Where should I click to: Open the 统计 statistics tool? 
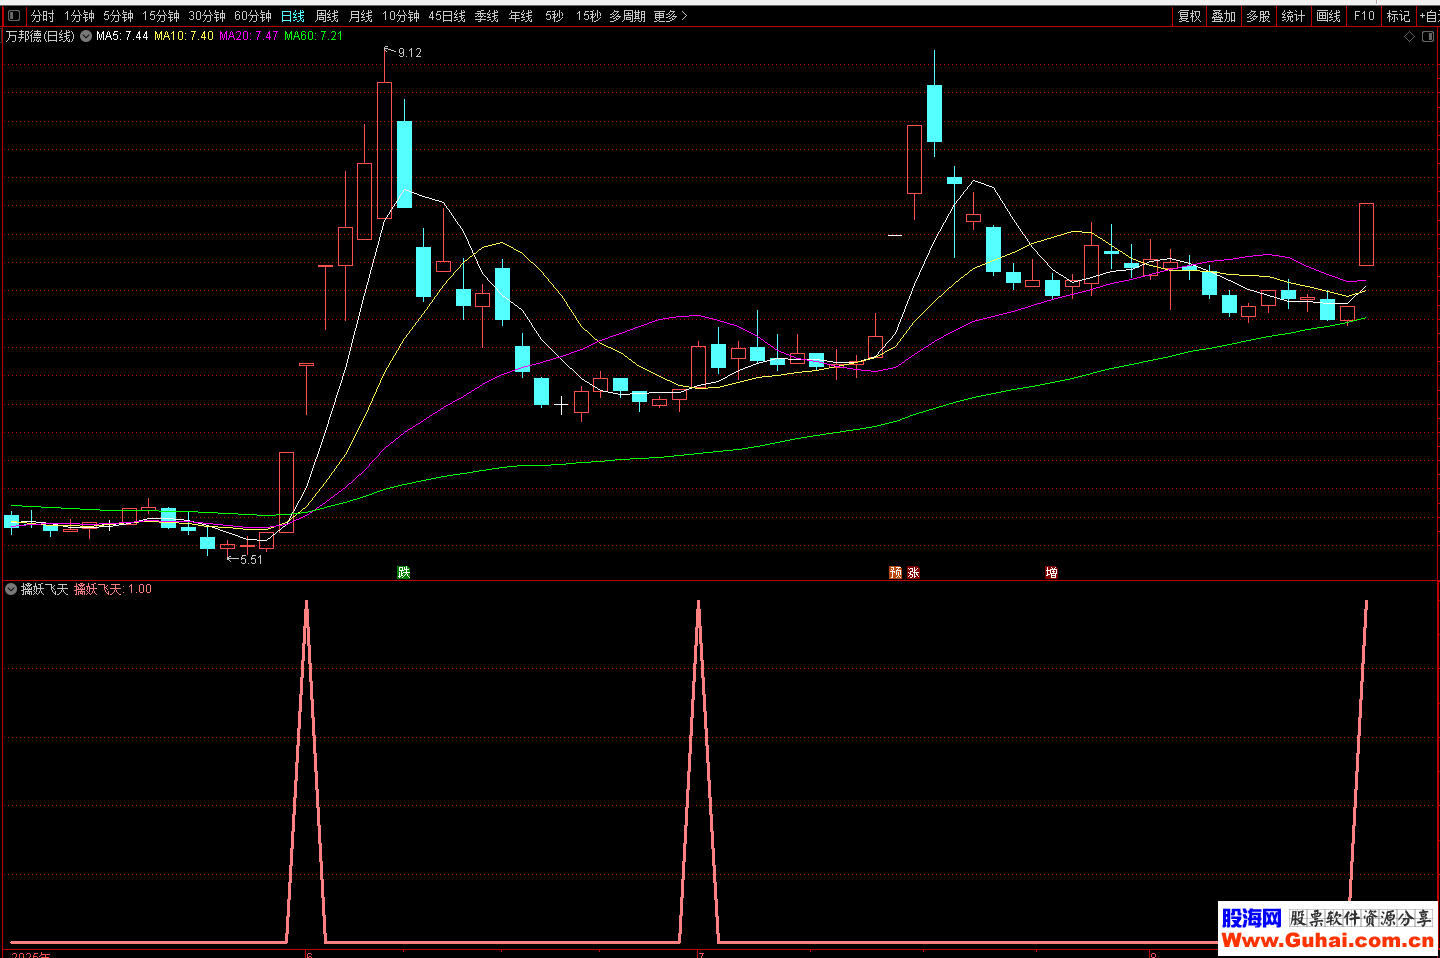click(x=1293, y=16)
